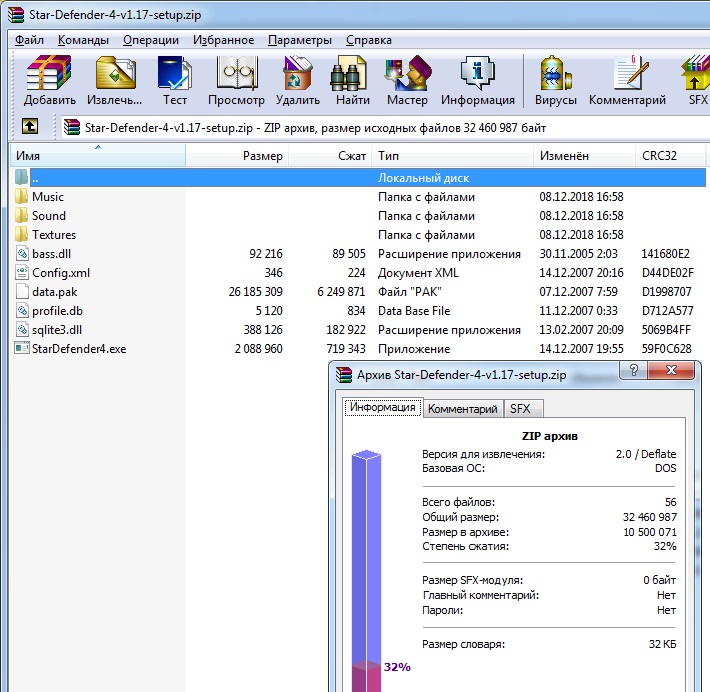Click the Textures folder icon
Viewport: 710px width, 692px height.
21,235
